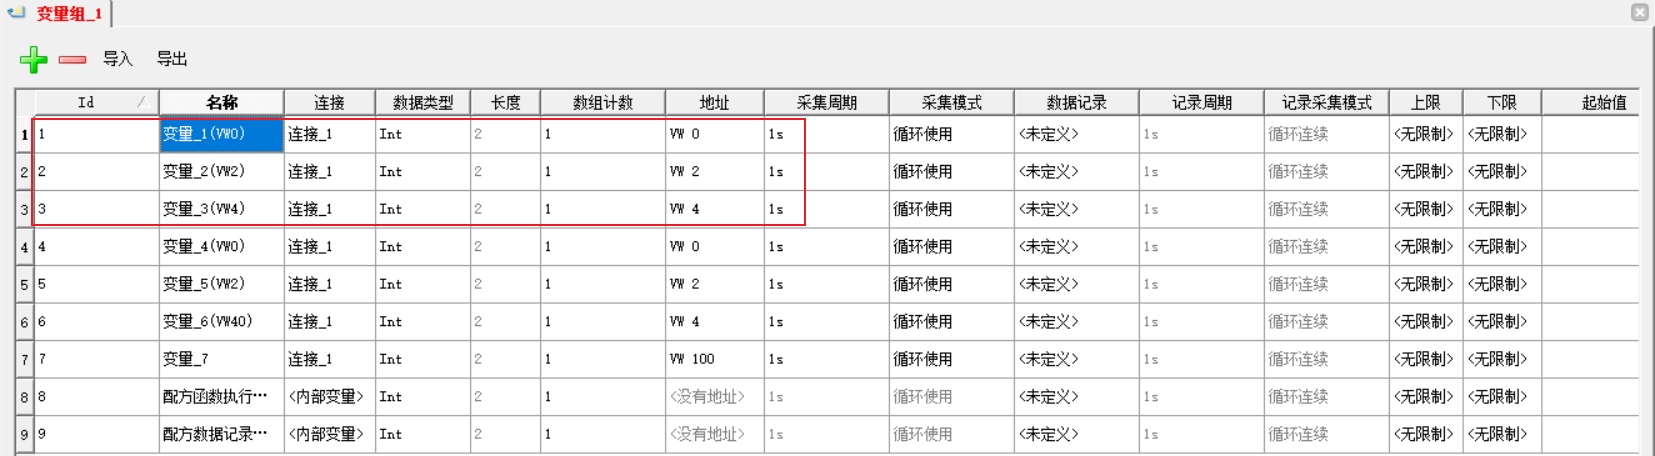1655x456 pixels.
Task: Select row header number 5
Action: click(x=25, y=284)
